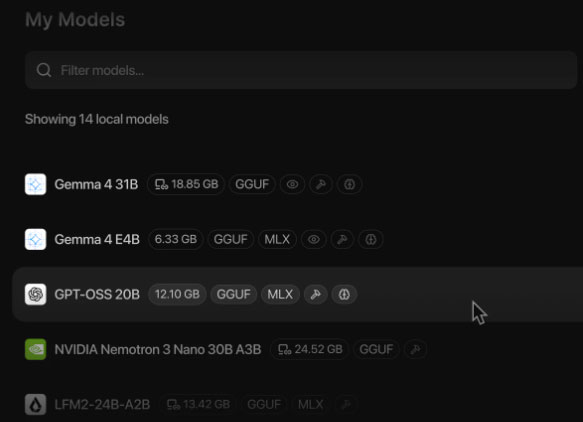The height and width of the screenshot is (422, 583).
Task: Click the brain icon for Gemma 4 E4B
Action: [370, 239]
